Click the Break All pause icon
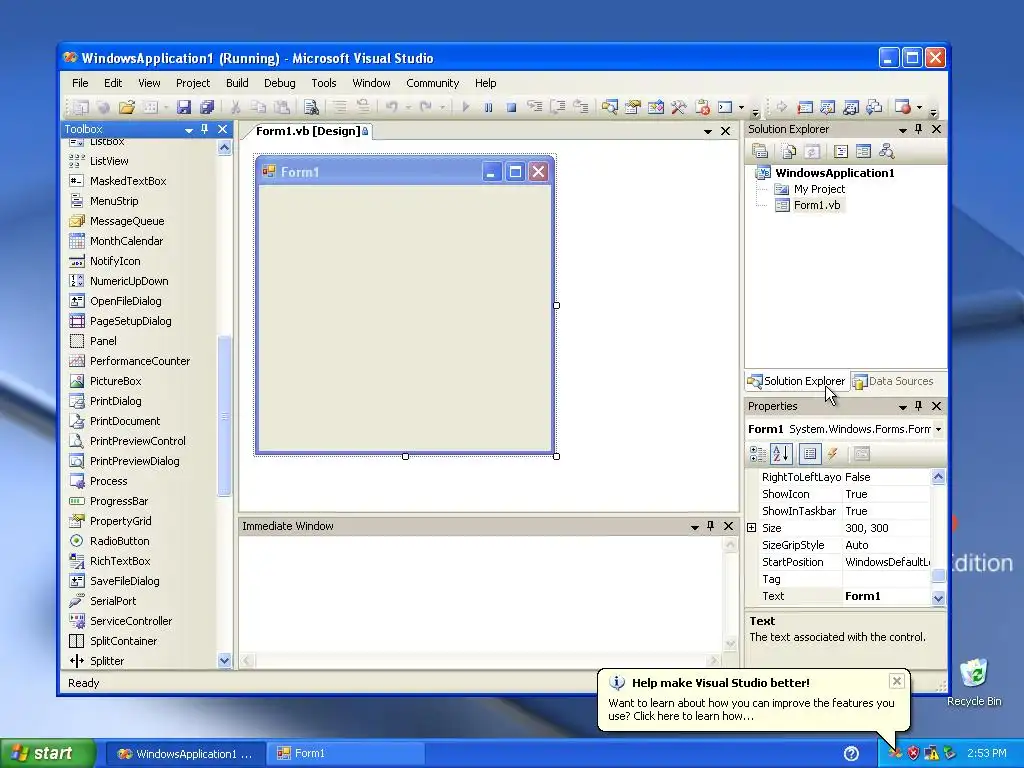 488,107
